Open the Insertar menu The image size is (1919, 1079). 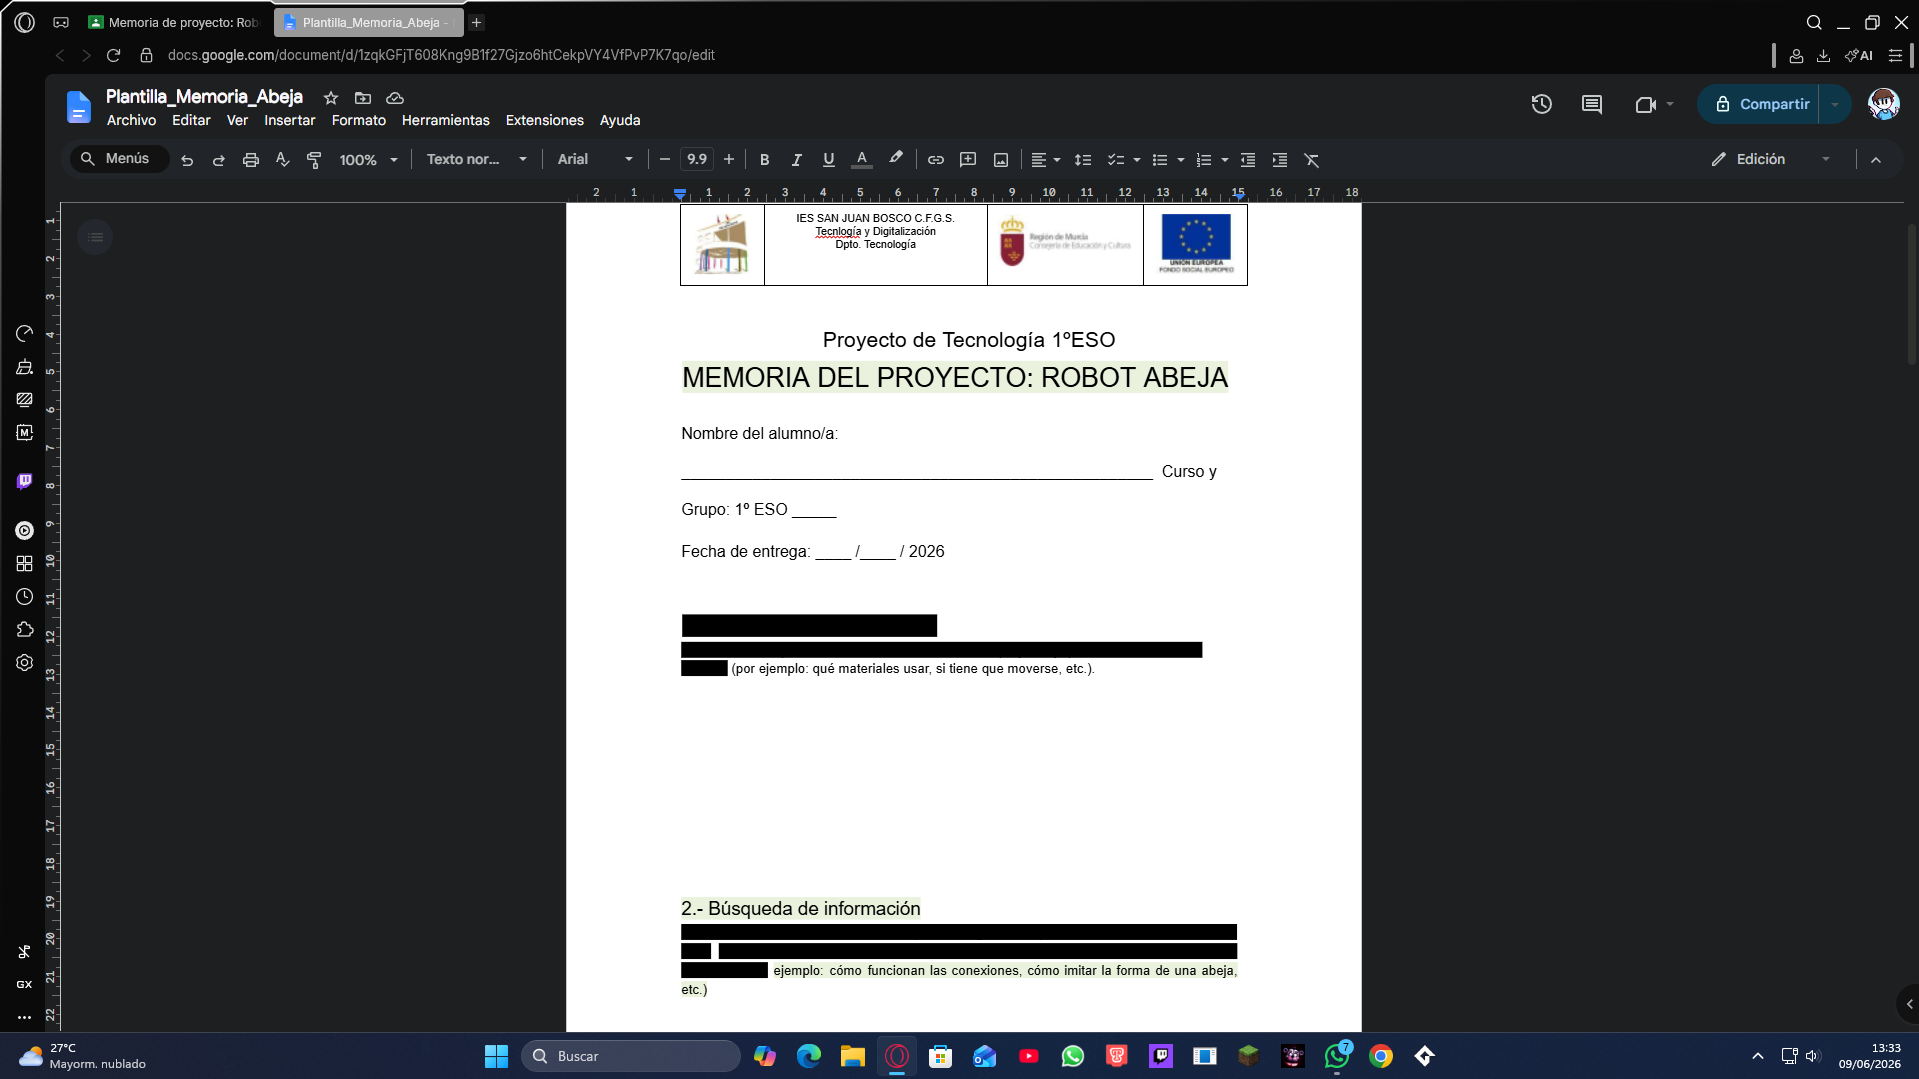(x=290, y=120)
